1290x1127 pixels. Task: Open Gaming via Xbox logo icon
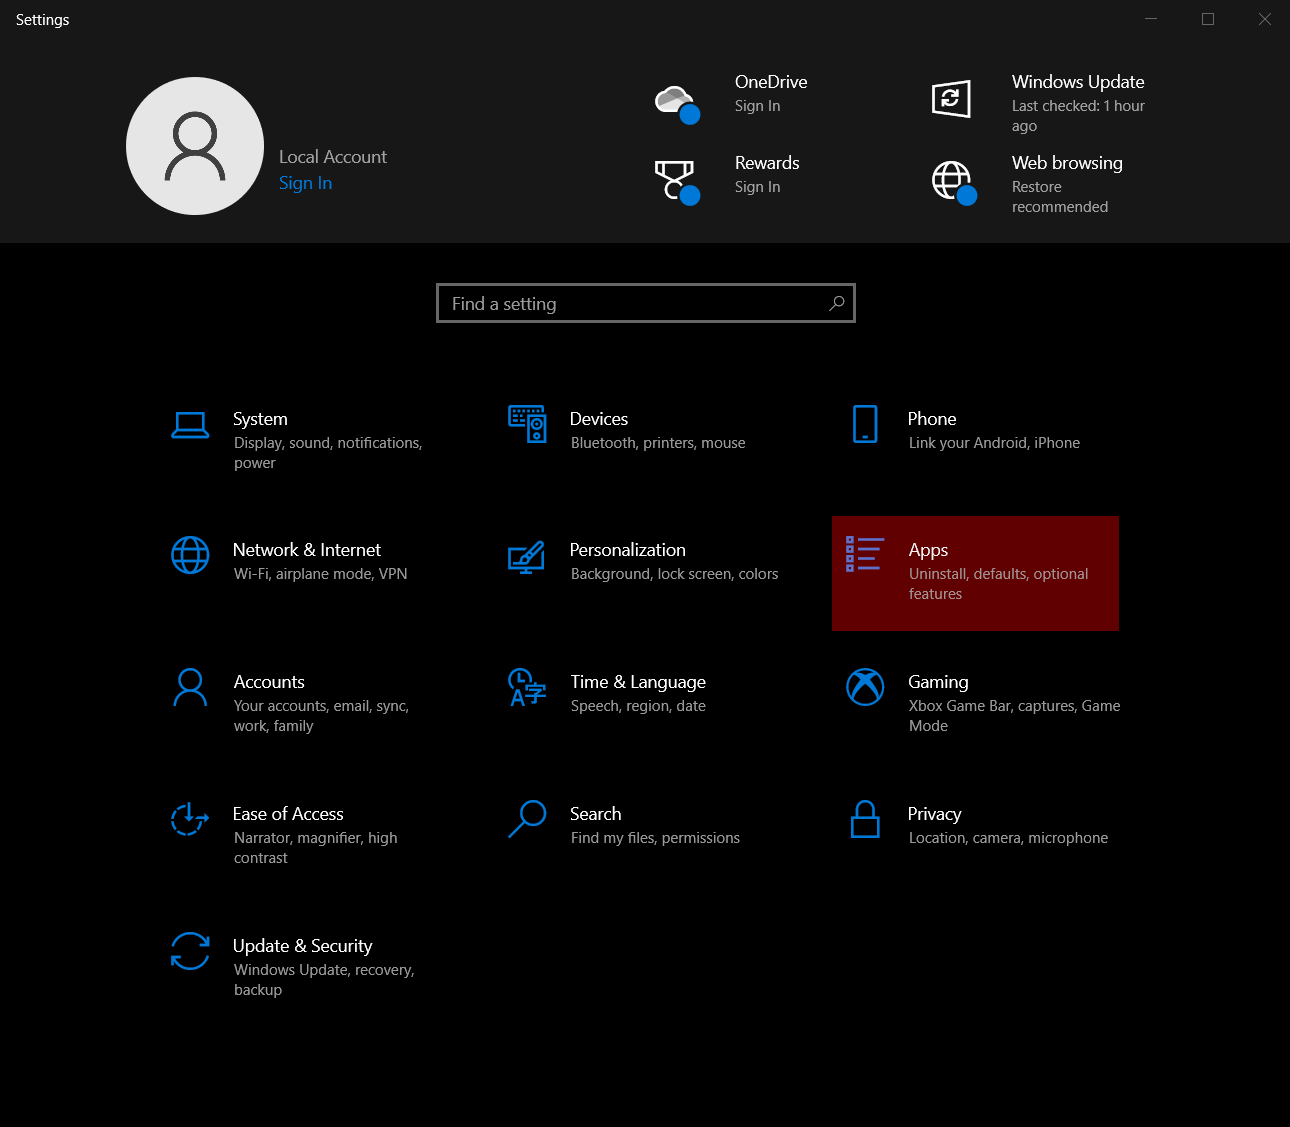864,687
